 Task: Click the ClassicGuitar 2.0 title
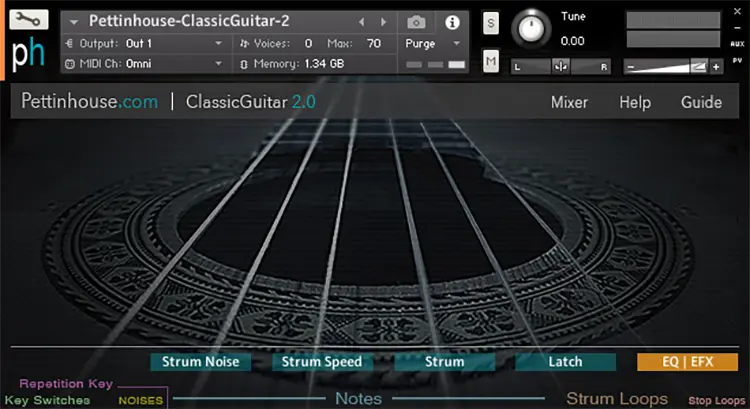coord(251,101)
